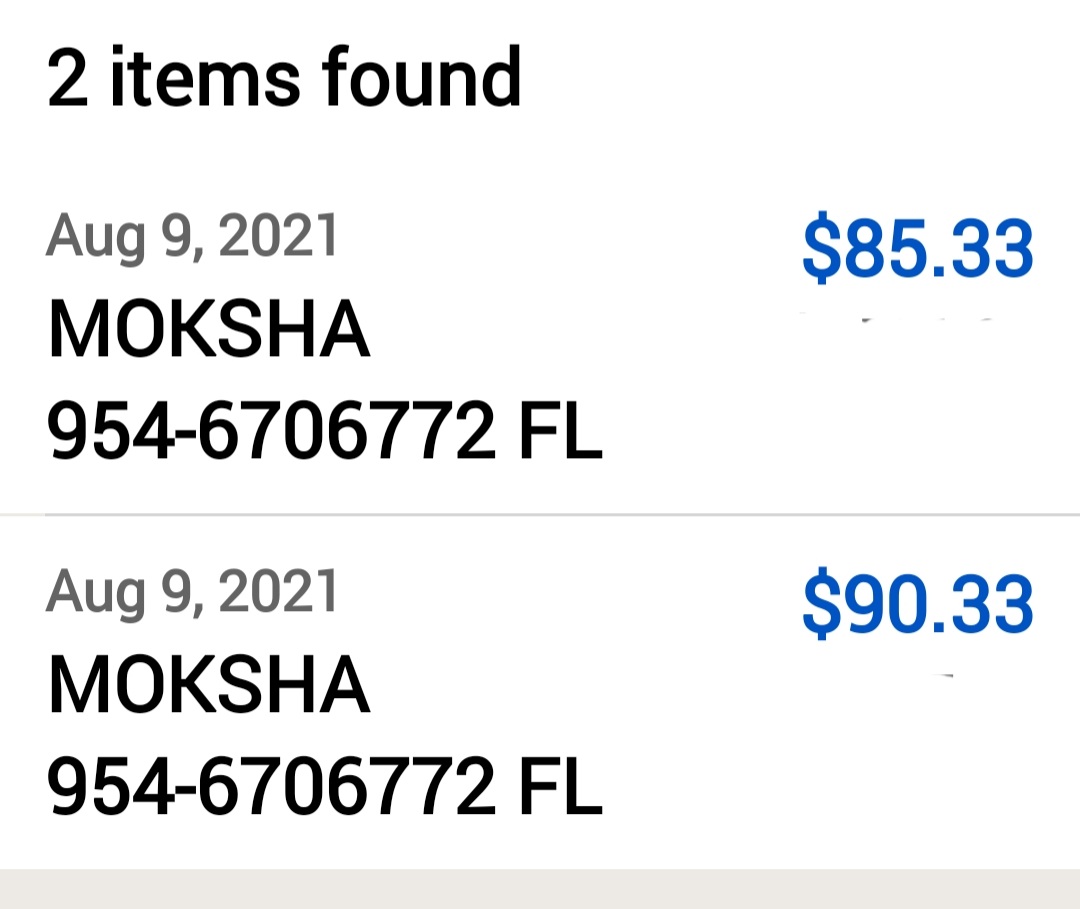Screen dimensions: 1080x909
Task: Click phone number 954-6706772 in $85.33 entry
Action: tap(271, 434)
